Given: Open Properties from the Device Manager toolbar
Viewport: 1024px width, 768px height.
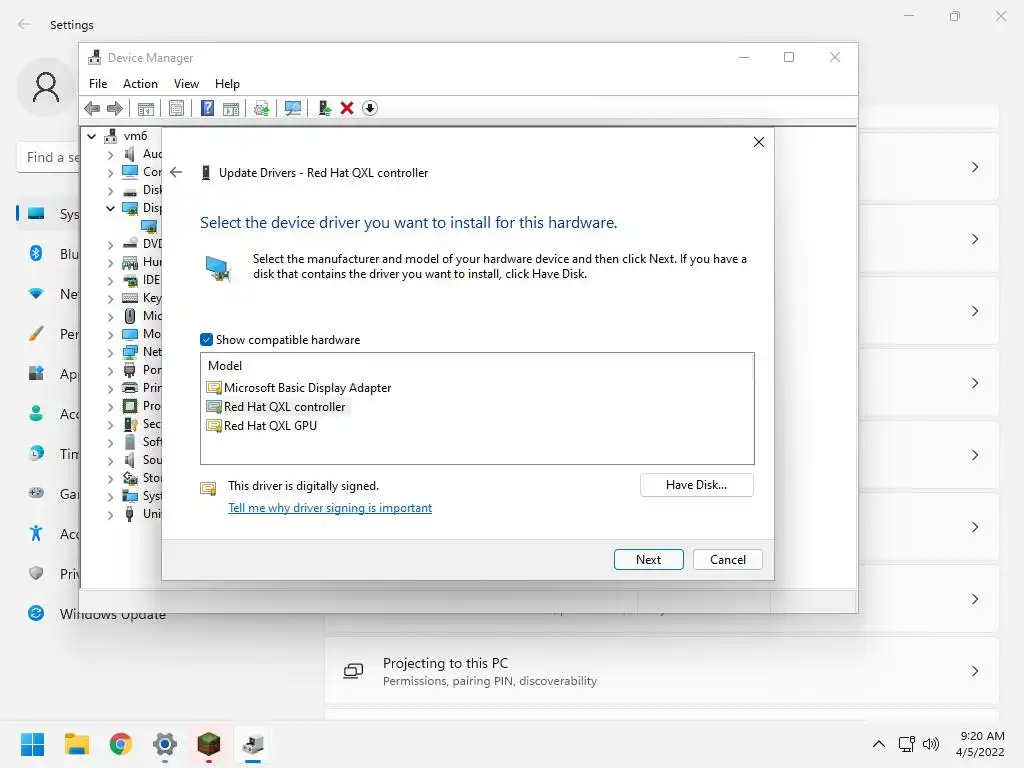Looking at the screenshot, I should tap(176, 108).
